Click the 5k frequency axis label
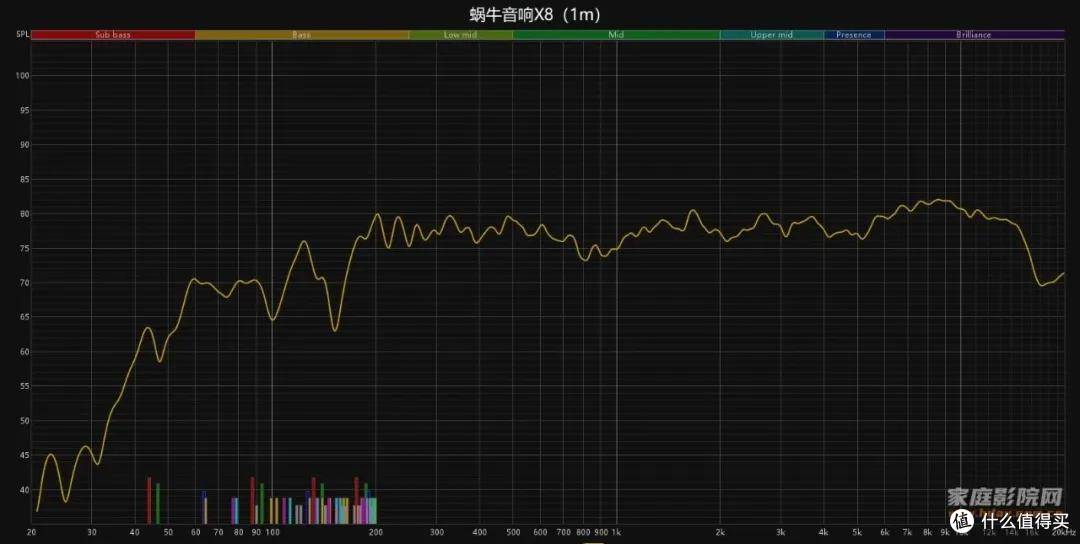The width and height of the screenshot is (1080, 544). click(858, 532)
